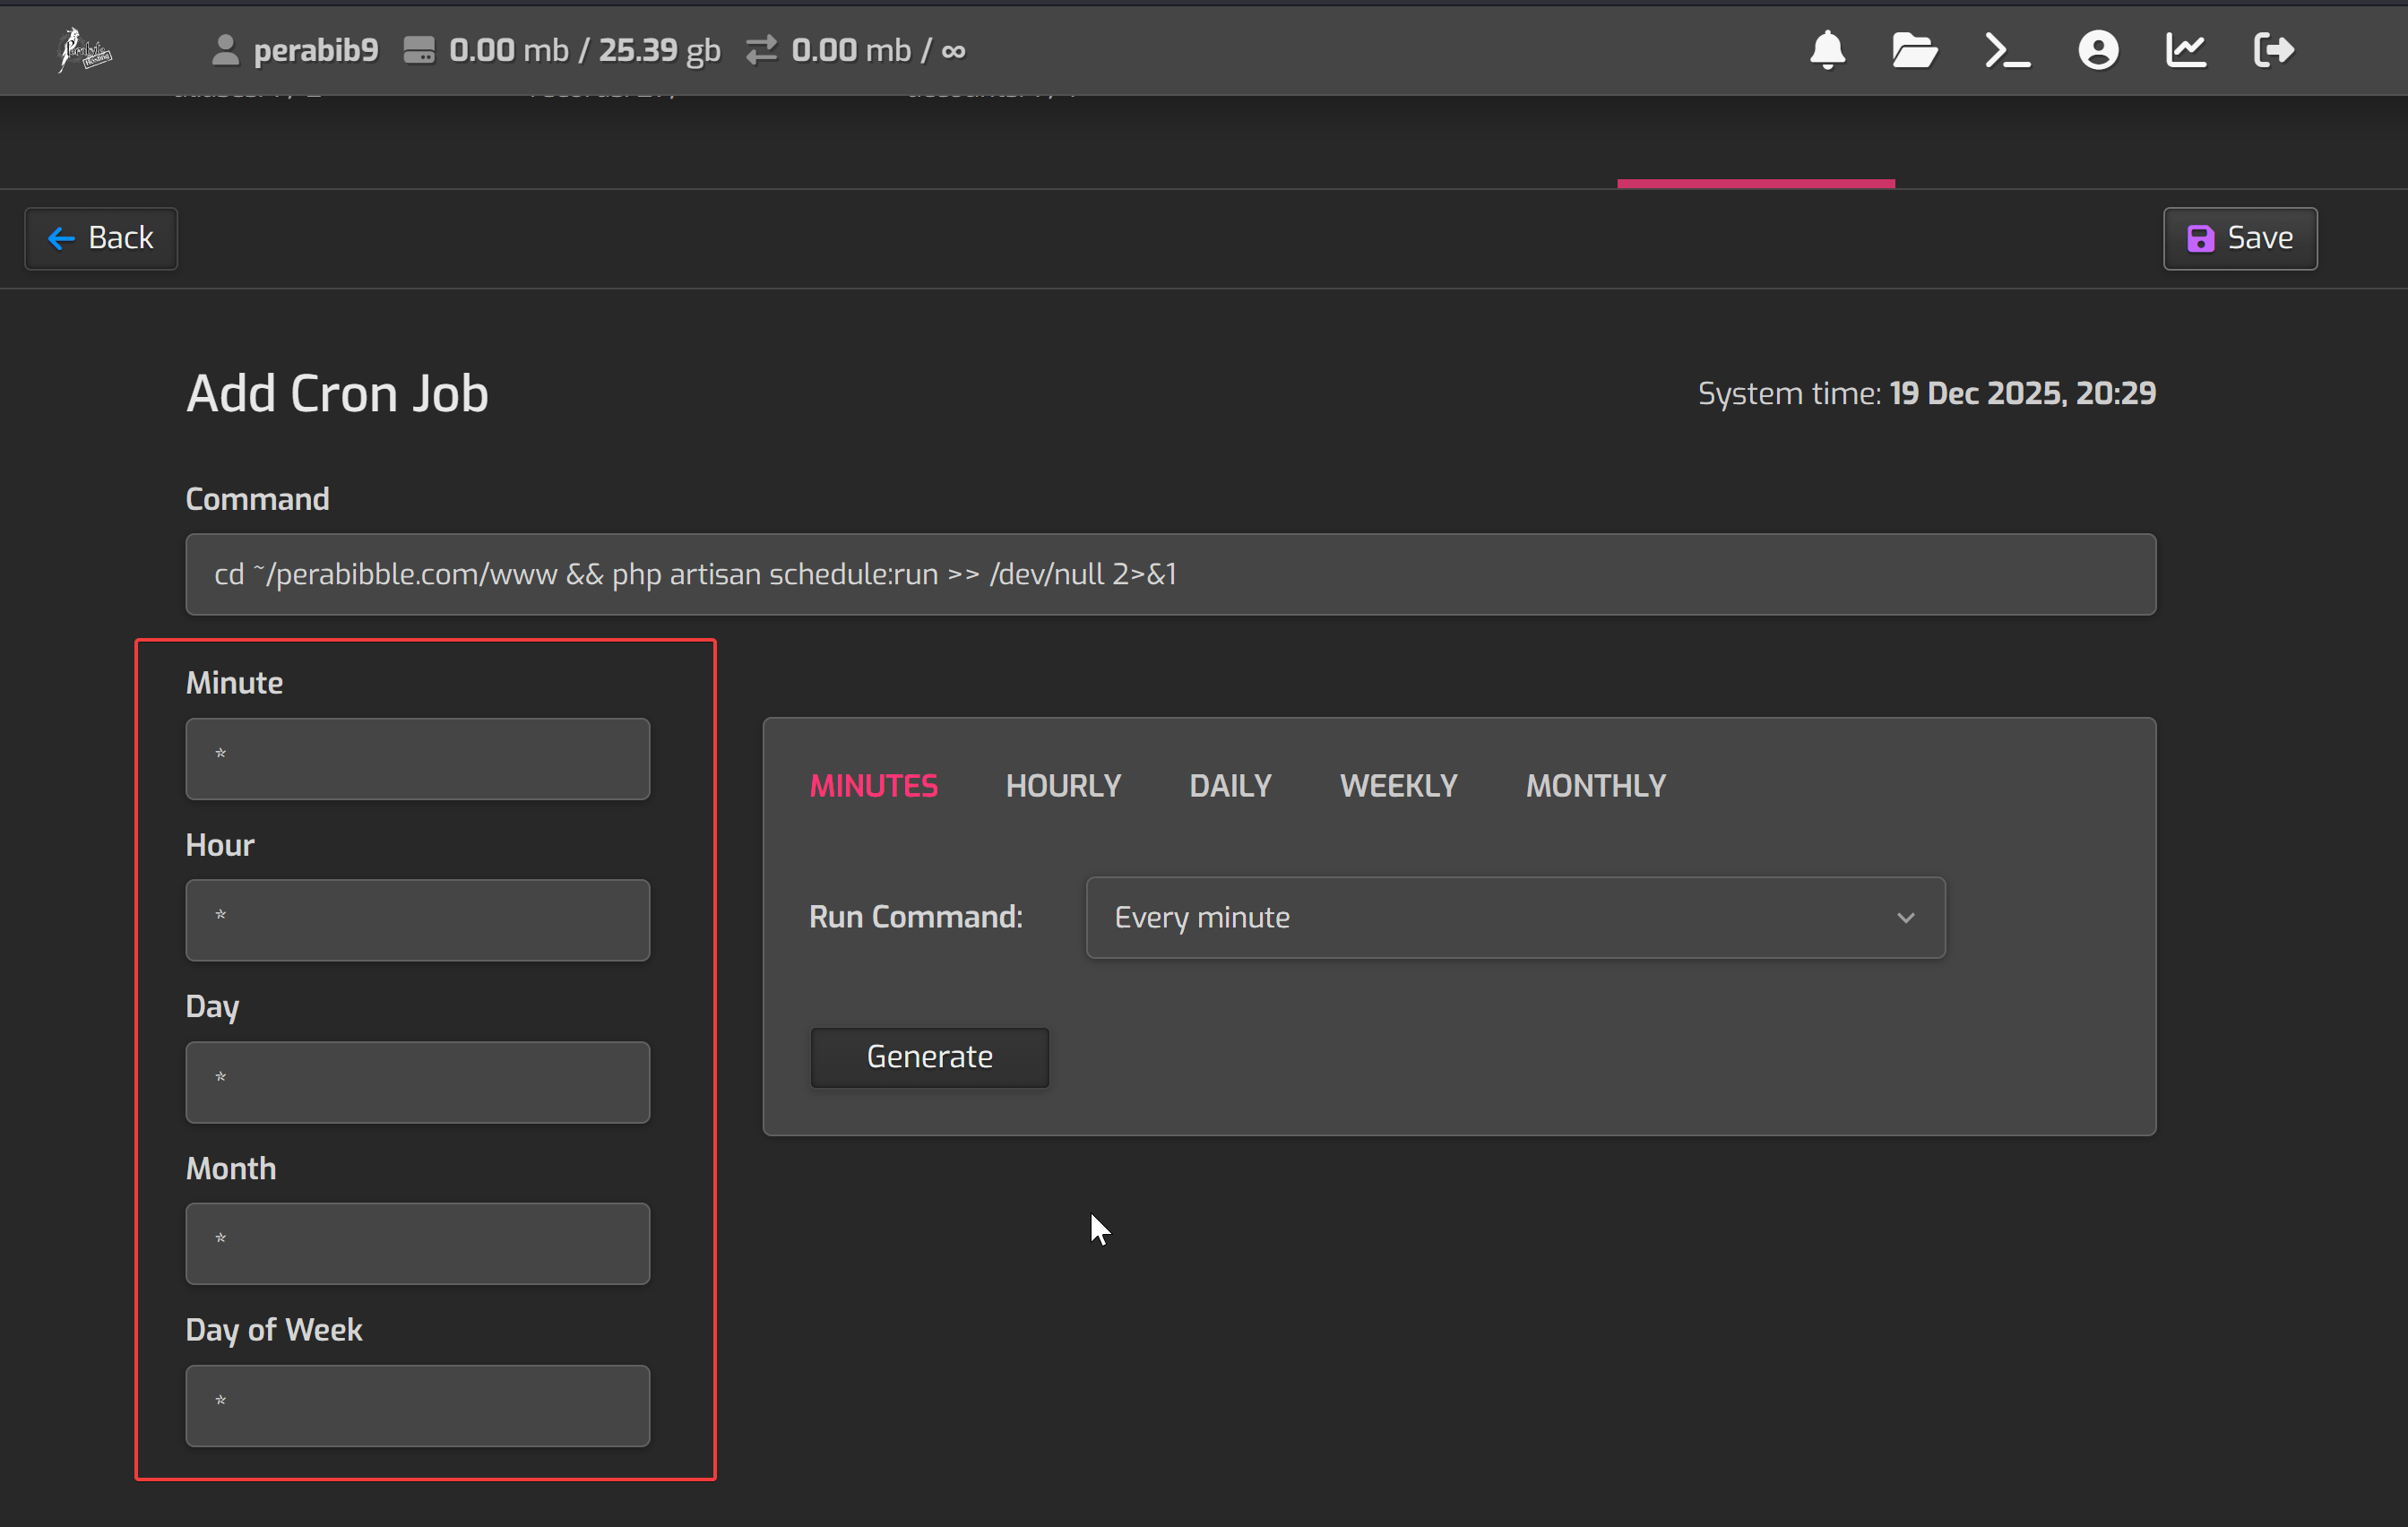Viewport: 2408px width, 1527px height.
Task: Open the user account circle icon
Action: pos(2097,49)
